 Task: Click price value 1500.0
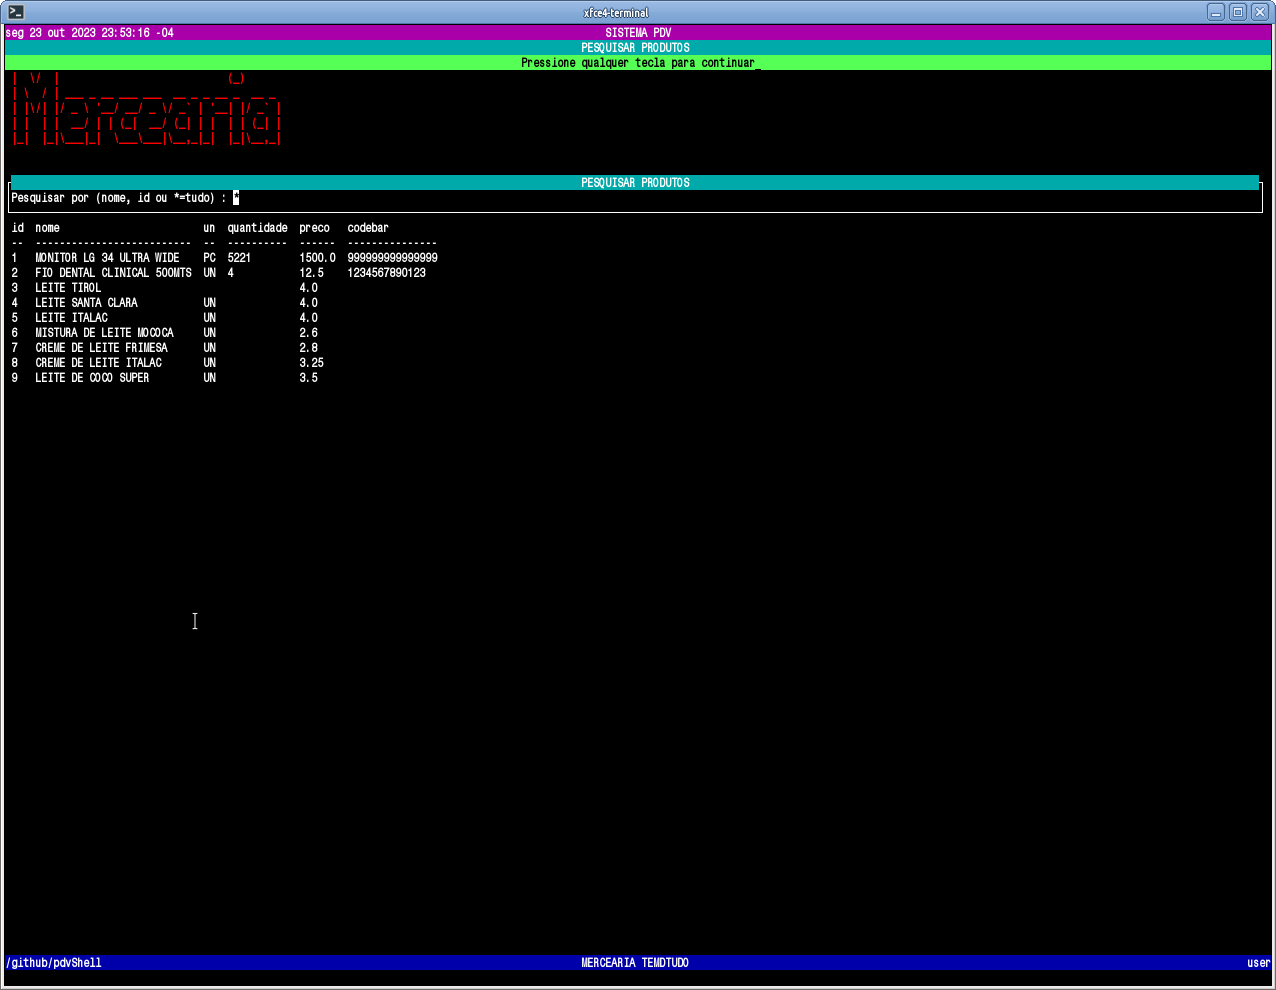pos(317,258)
